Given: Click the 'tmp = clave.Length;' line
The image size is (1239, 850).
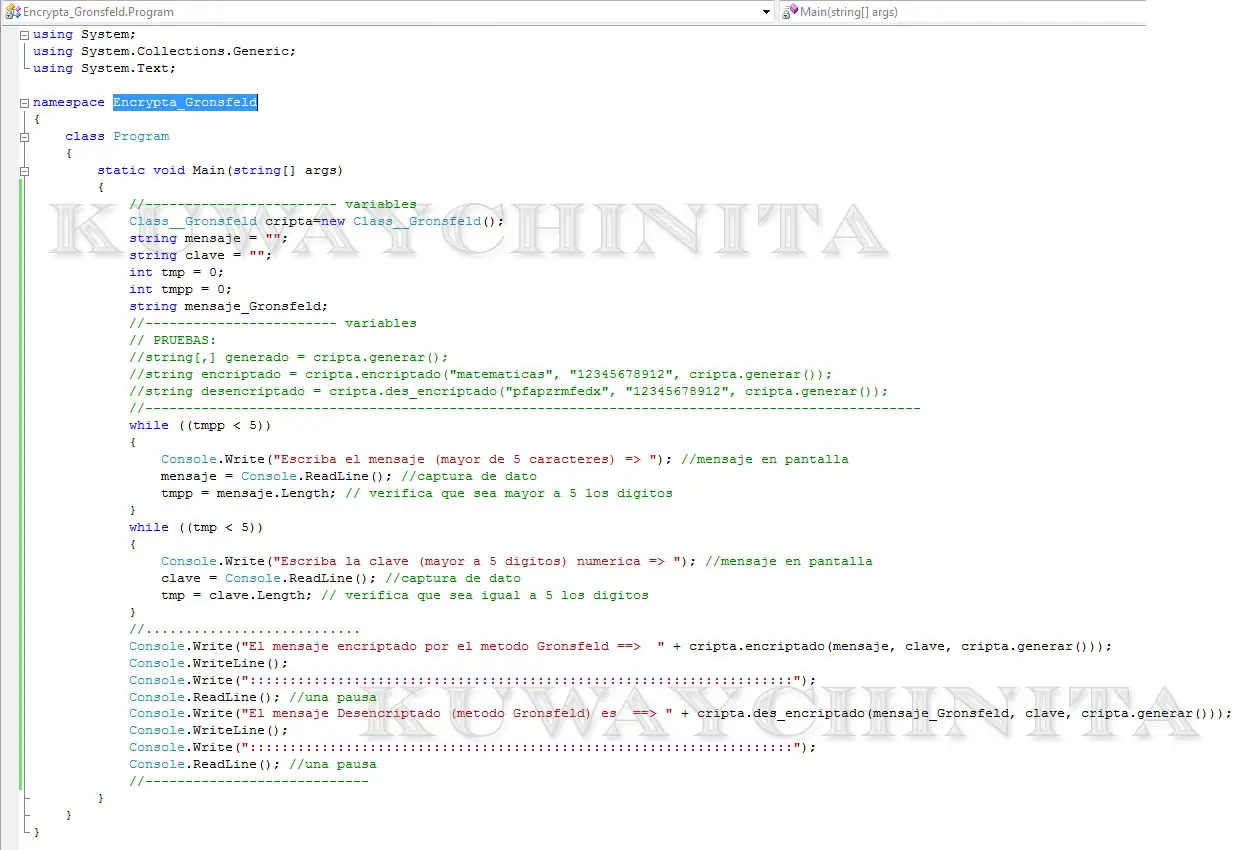Looking at the screenshot, I should tap(405, 595).
